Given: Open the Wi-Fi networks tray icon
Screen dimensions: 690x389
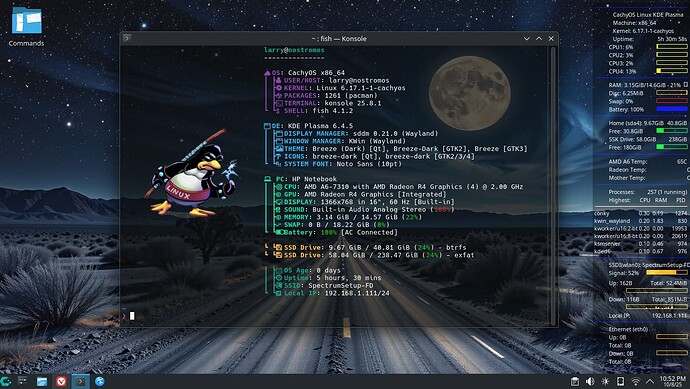Looking at the screenshot, I should click(635, 382).
